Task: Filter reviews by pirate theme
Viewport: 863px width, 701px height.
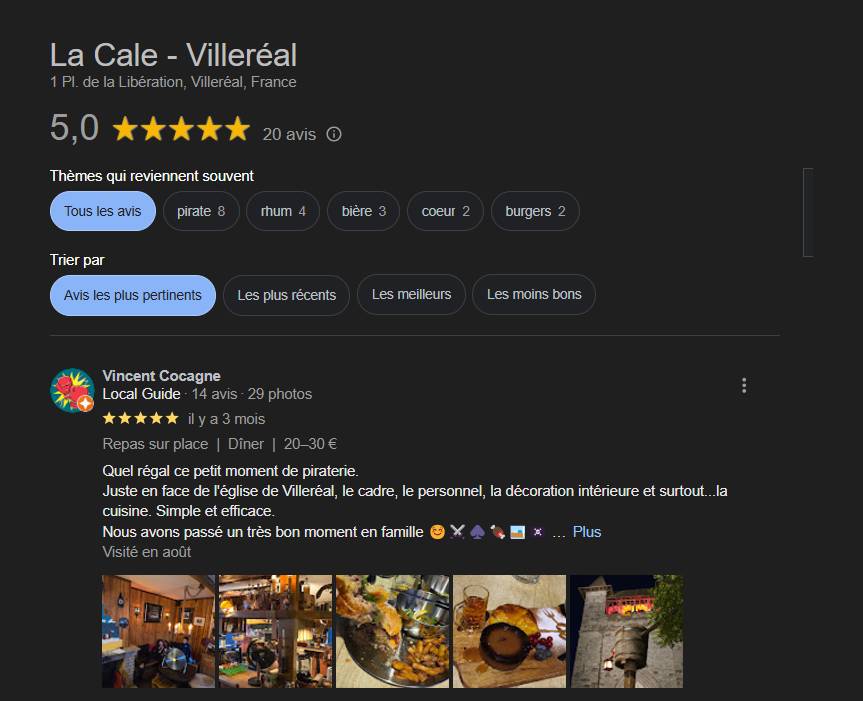Action: tap(201, 211)
